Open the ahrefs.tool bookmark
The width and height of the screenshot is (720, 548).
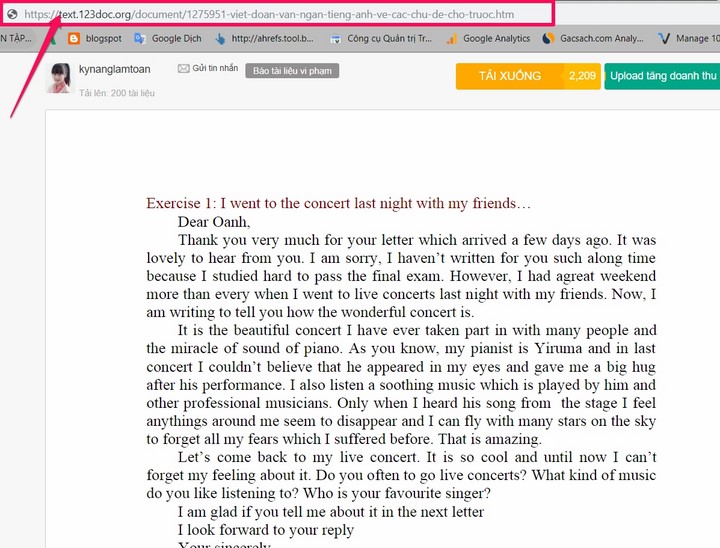pyautogui.click(x=263, y=39)
